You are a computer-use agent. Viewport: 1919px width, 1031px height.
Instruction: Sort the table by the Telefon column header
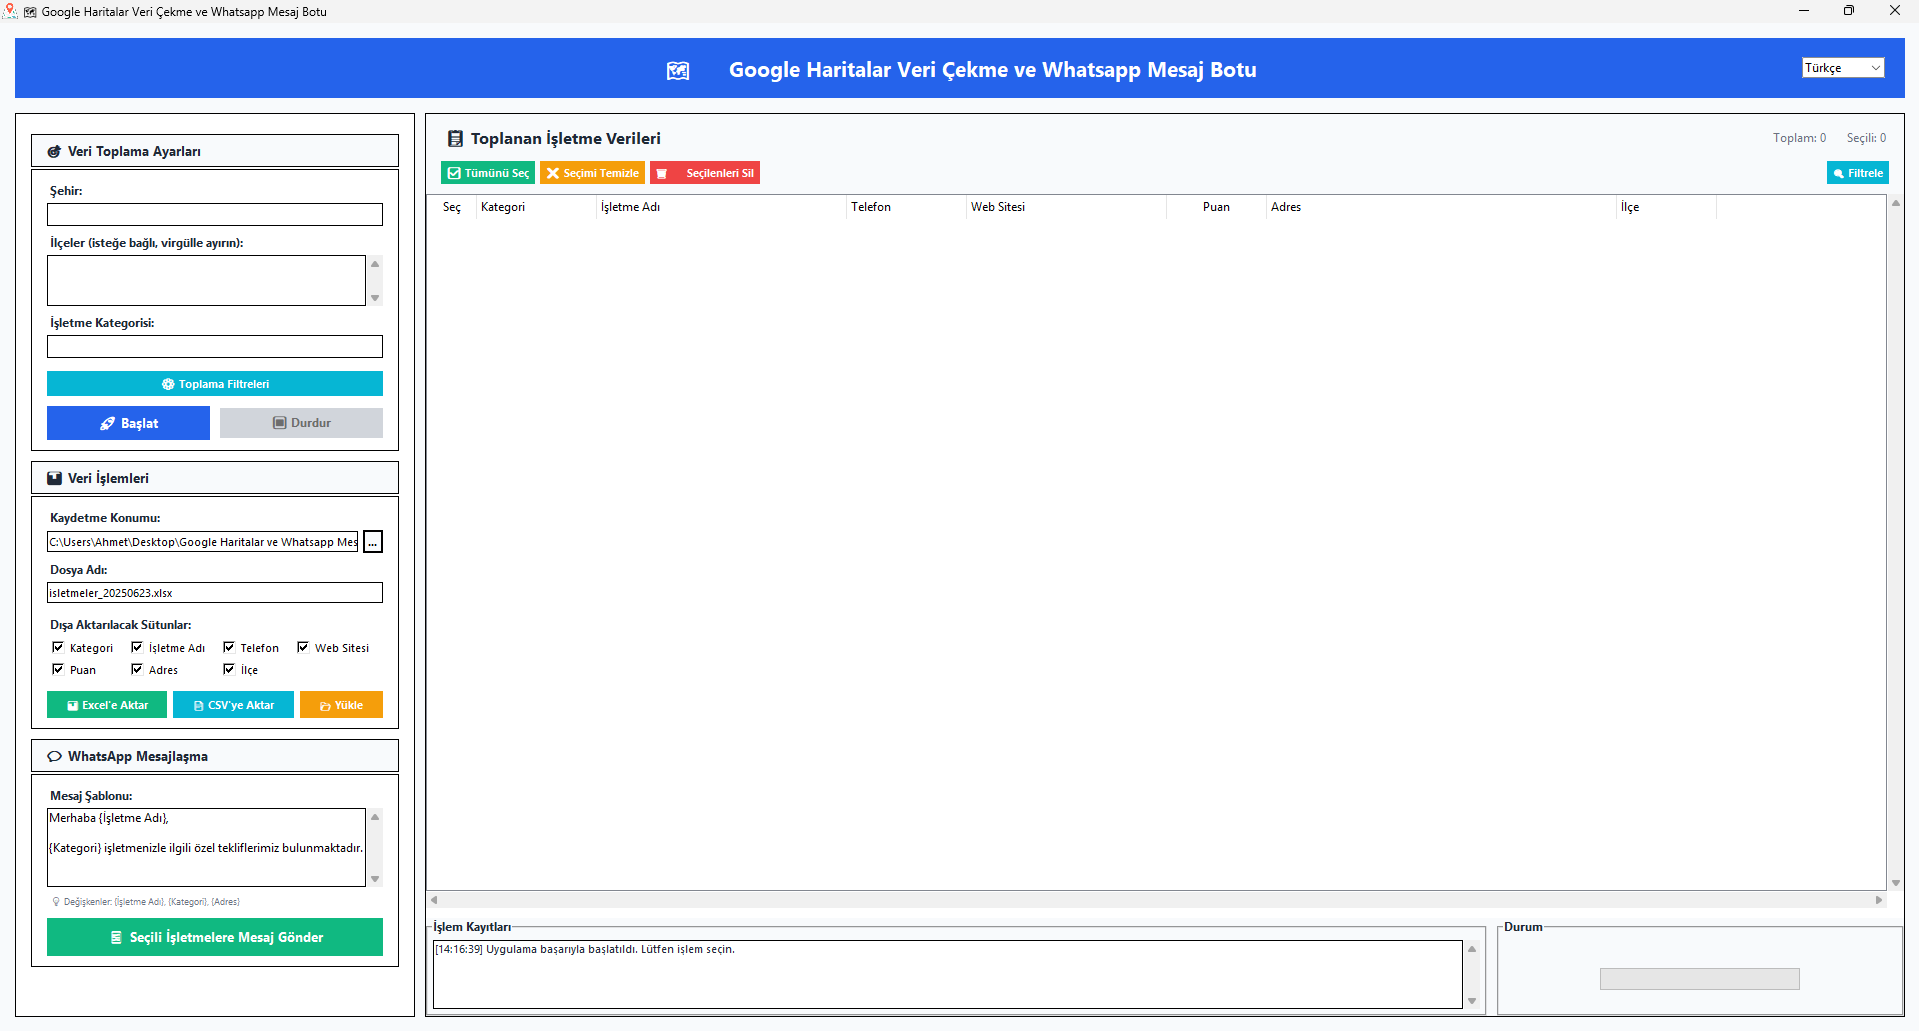coord(871,207)
